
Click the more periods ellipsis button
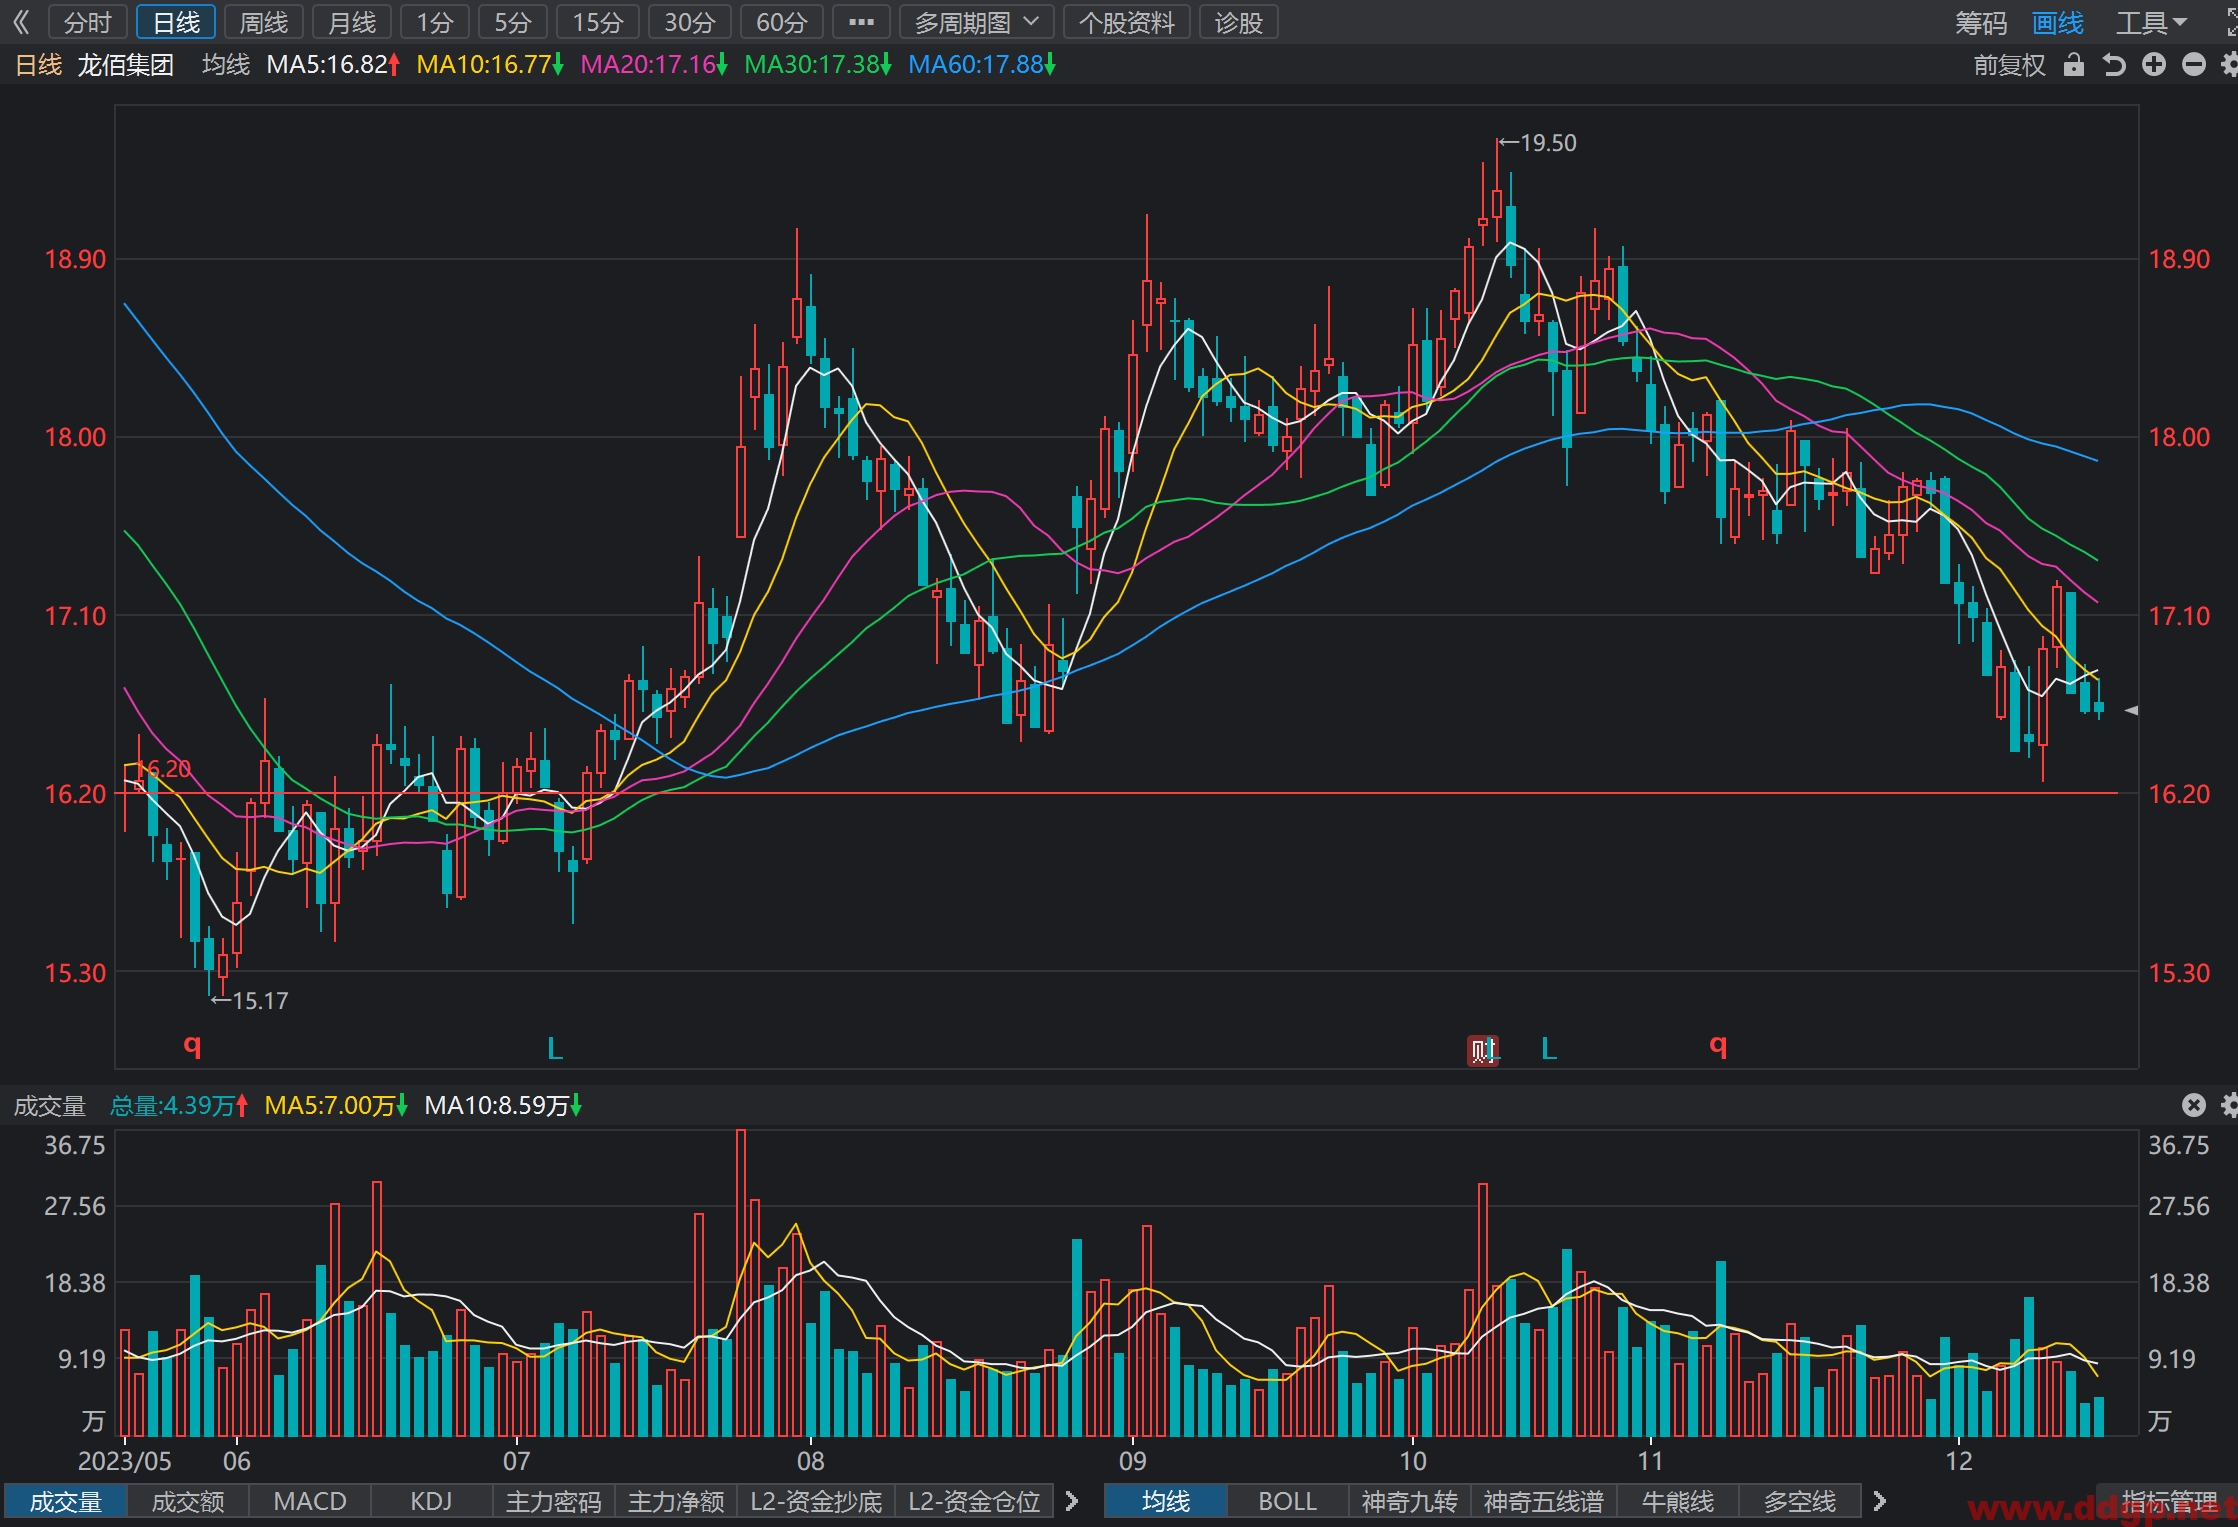(861, 22)
